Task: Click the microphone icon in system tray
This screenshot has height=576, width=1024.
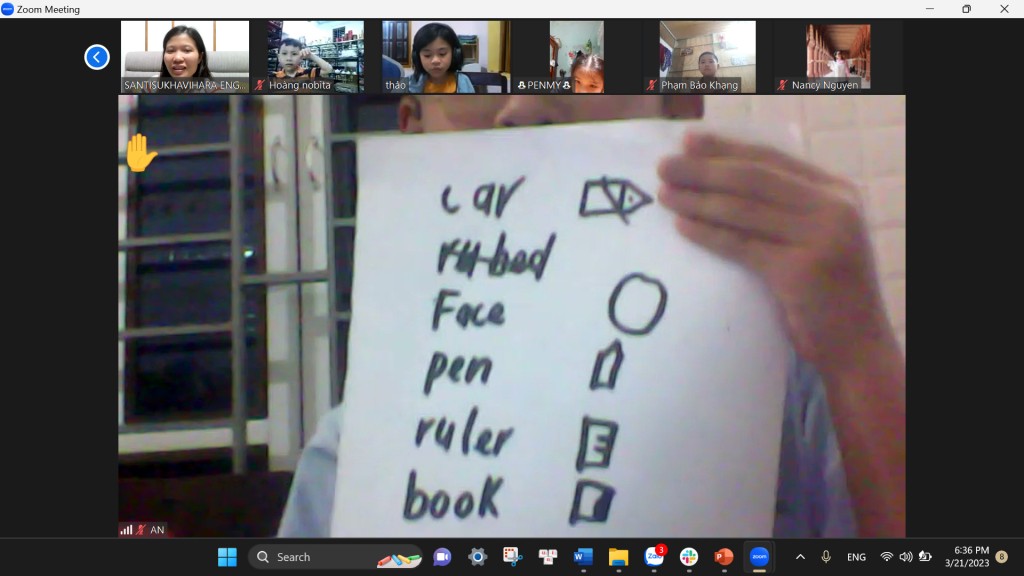Action: [x=826, y=557]
